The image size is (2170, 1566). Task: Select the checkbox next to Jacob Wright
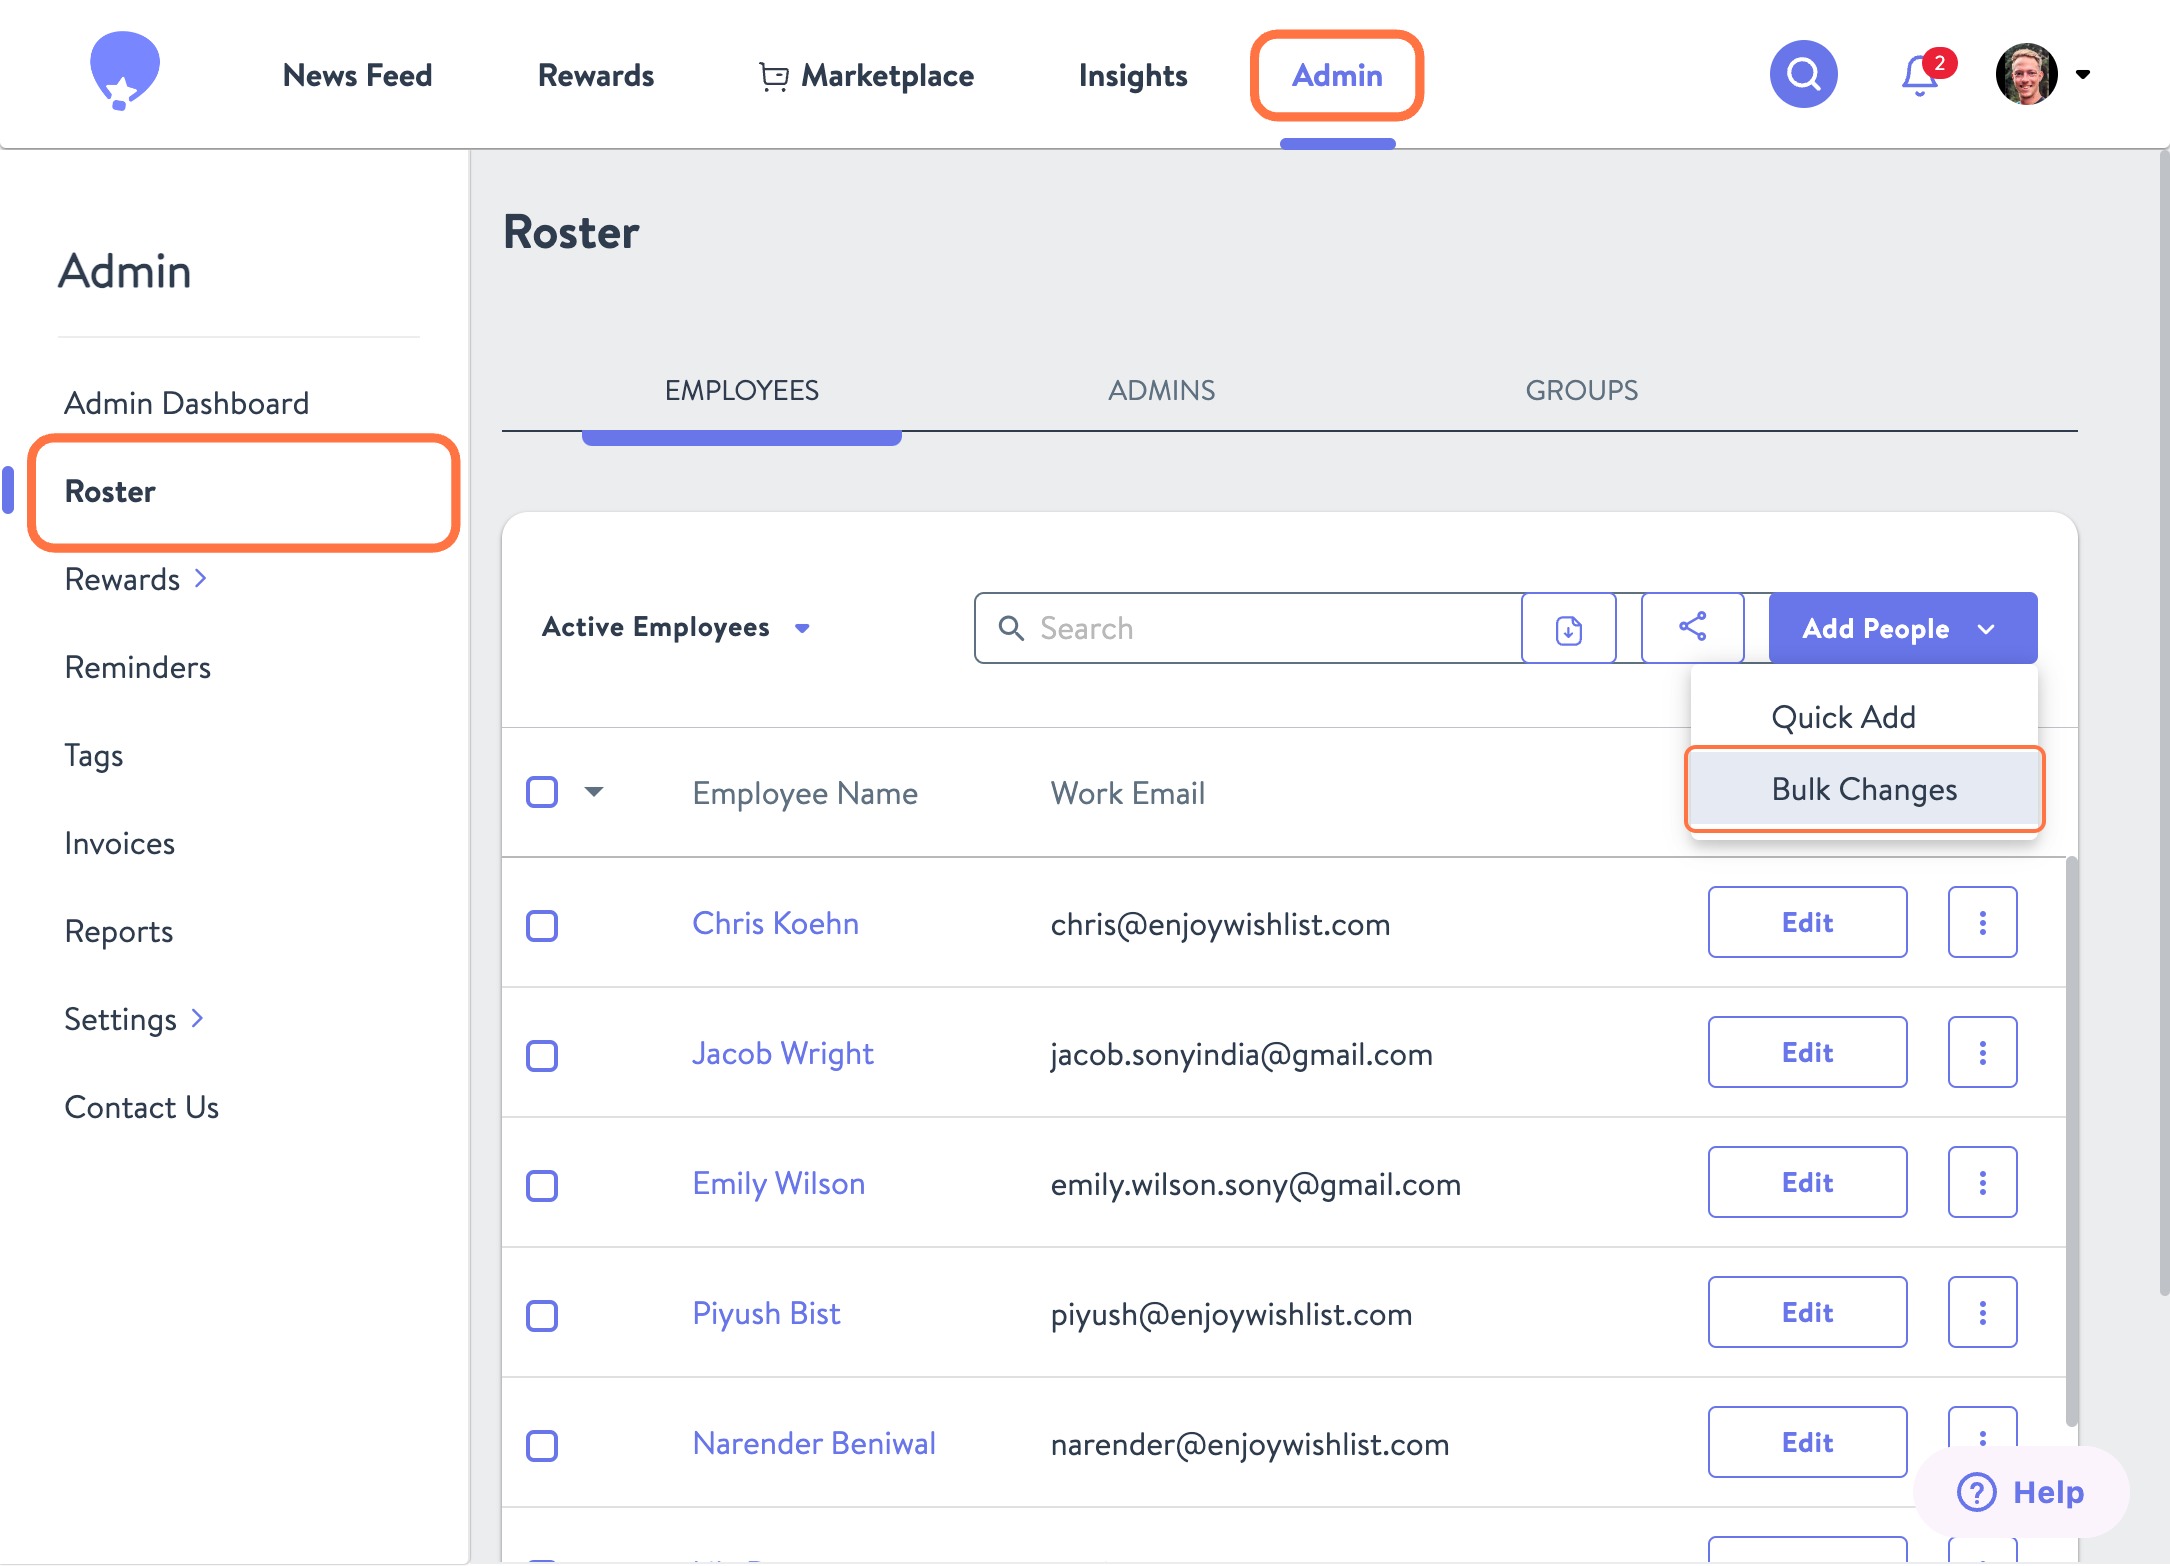pyautogui.click(x=541, y=1054)
